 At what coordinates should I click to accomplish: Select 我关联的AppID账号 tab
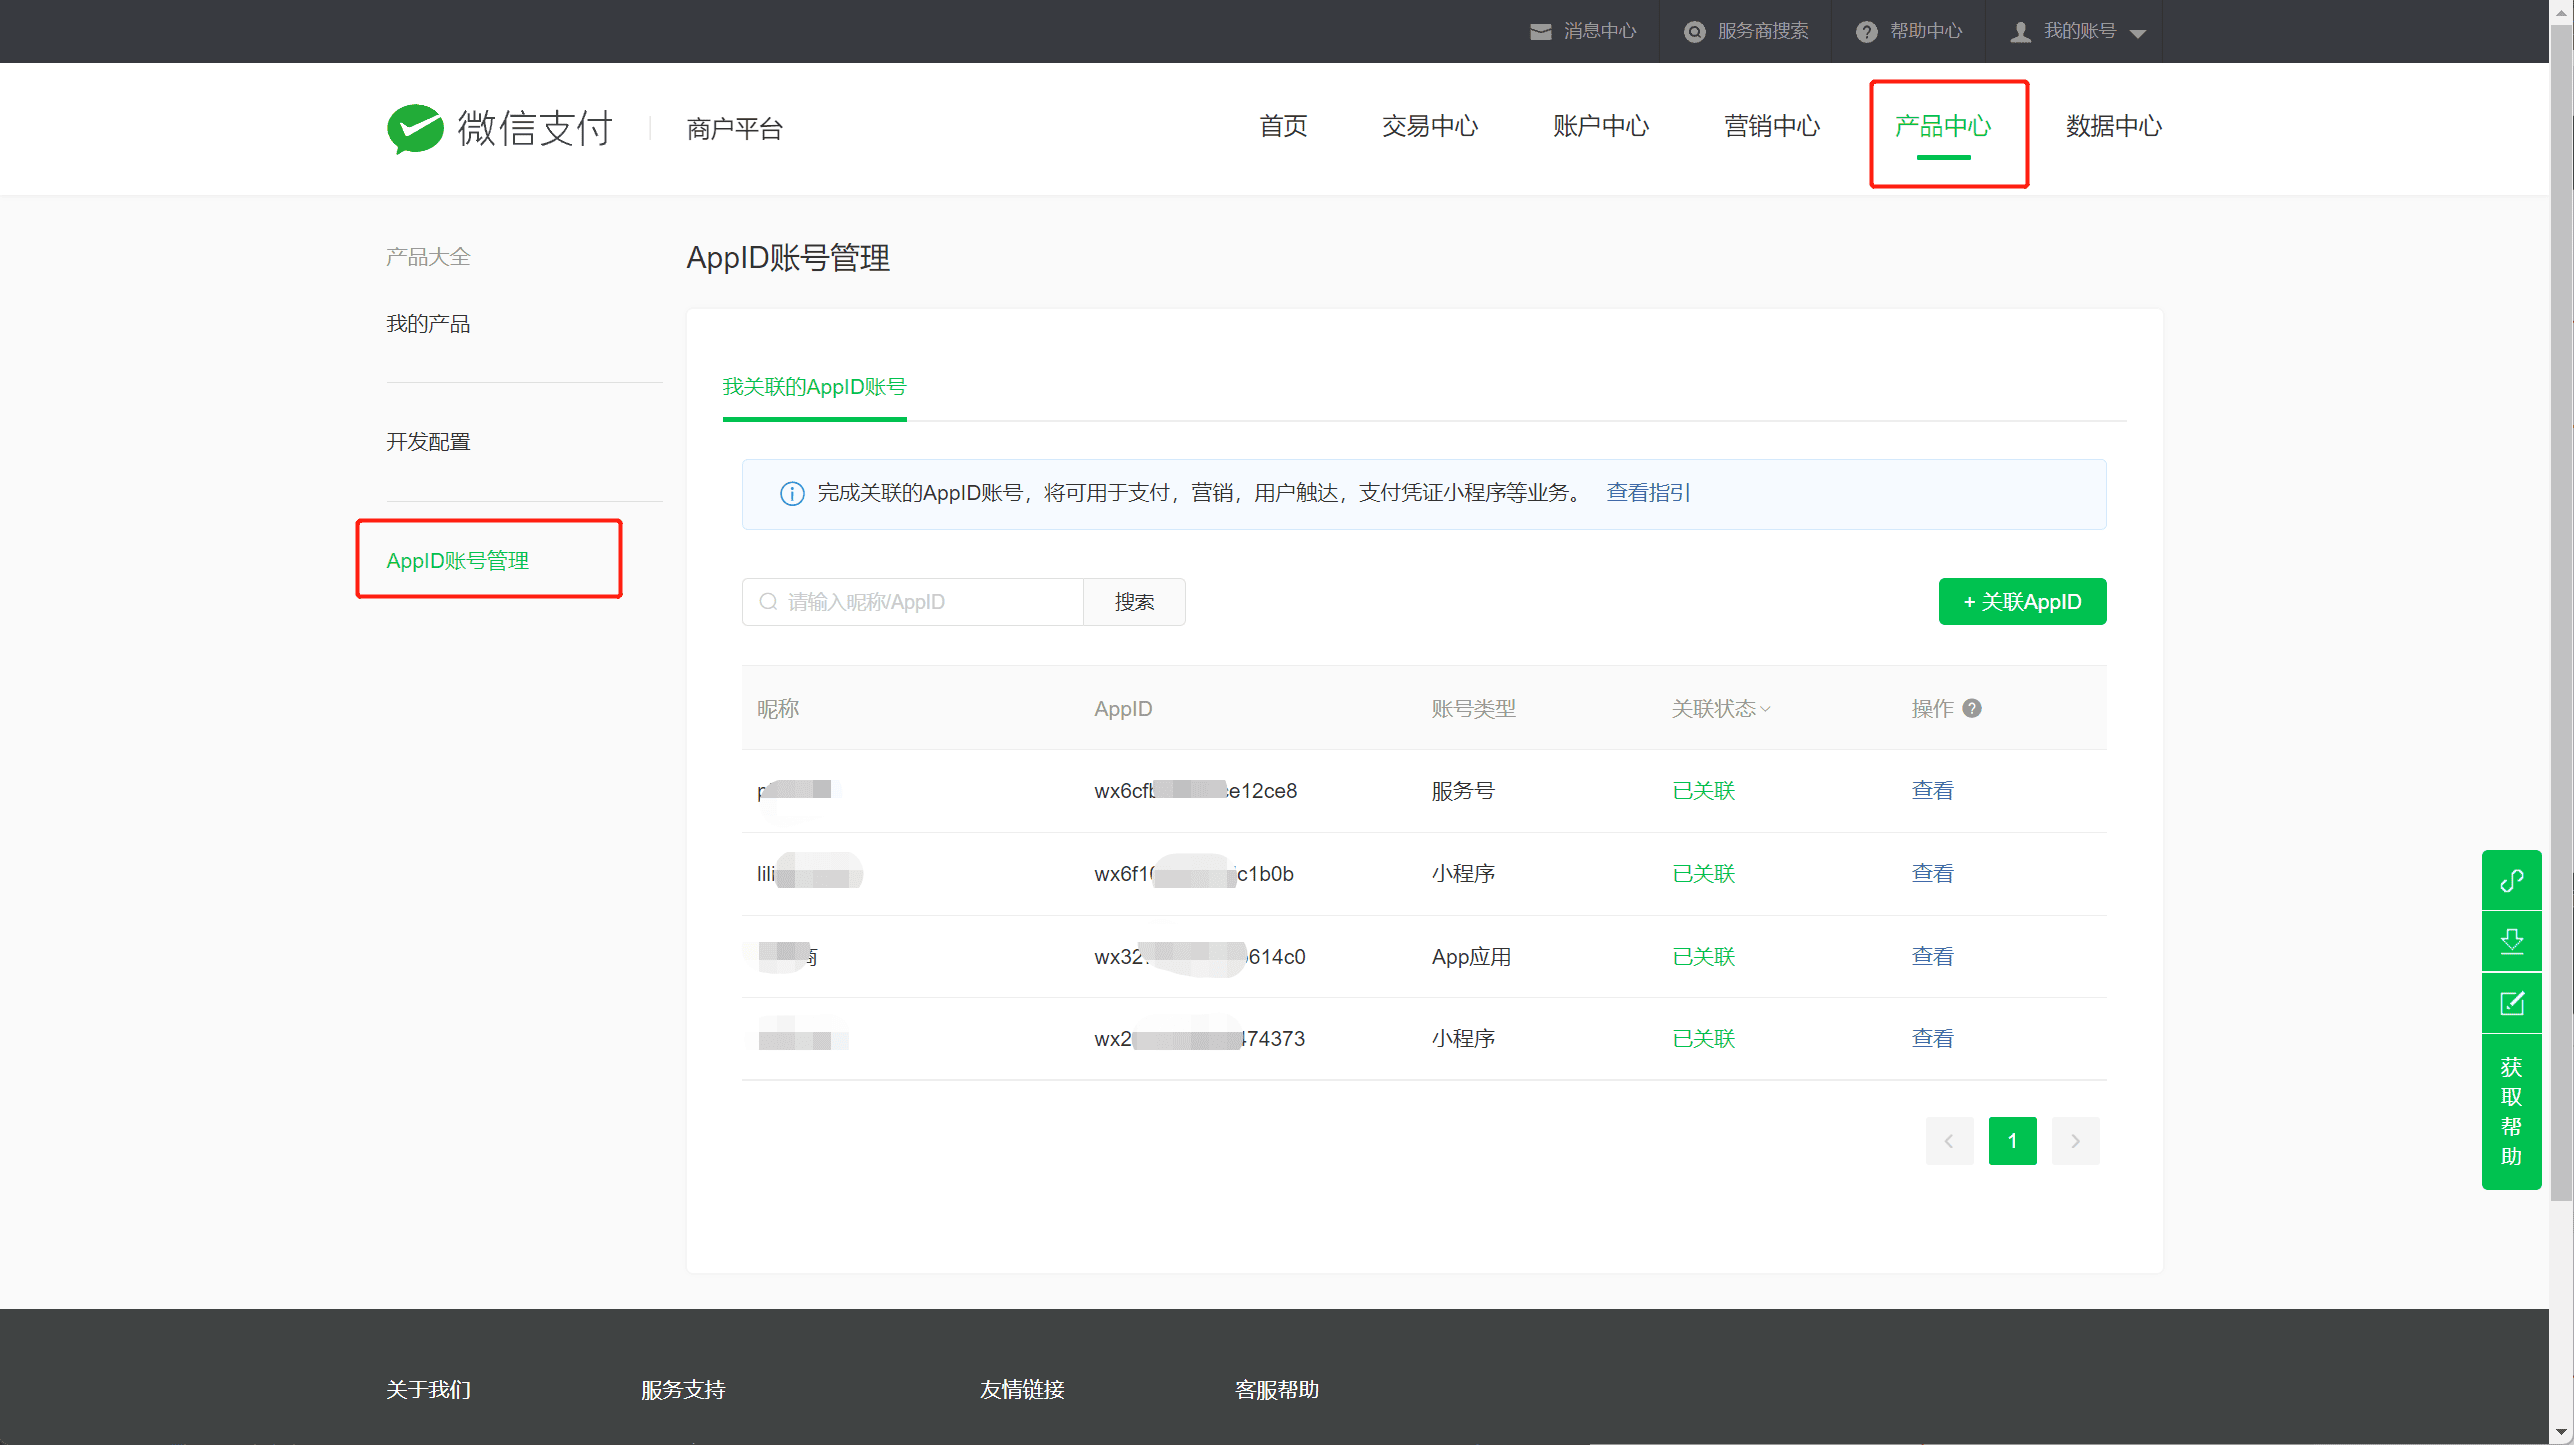click(814, 387)
